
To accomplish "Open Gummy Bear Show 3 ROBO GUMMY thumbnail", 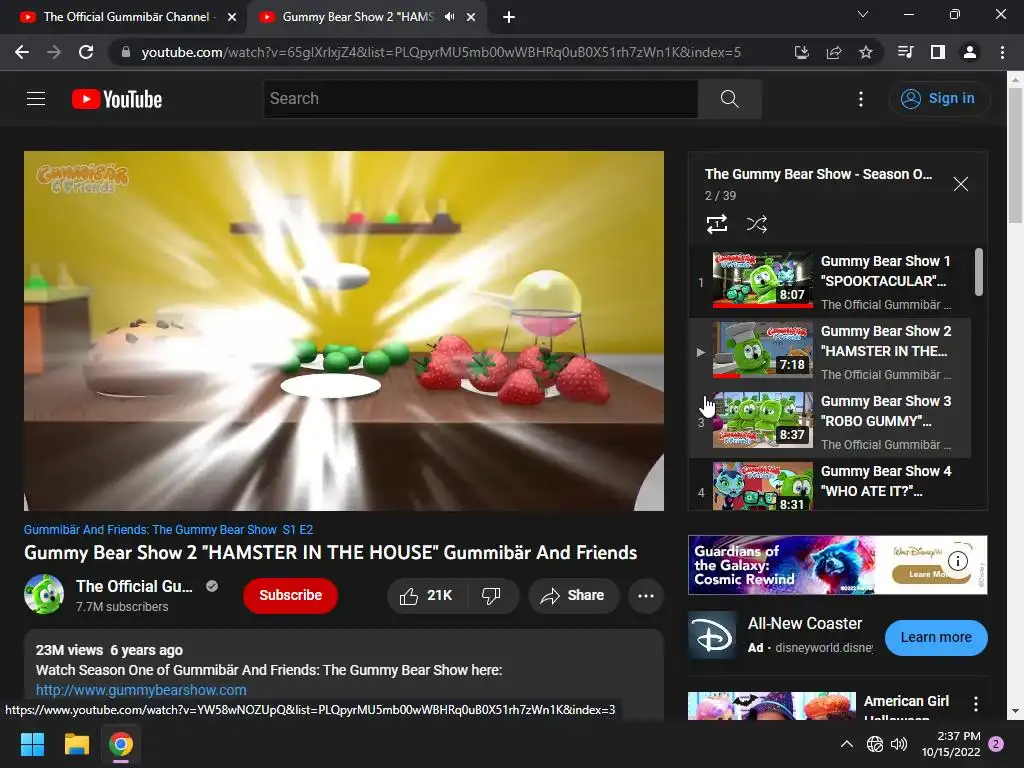I will 762,420.
